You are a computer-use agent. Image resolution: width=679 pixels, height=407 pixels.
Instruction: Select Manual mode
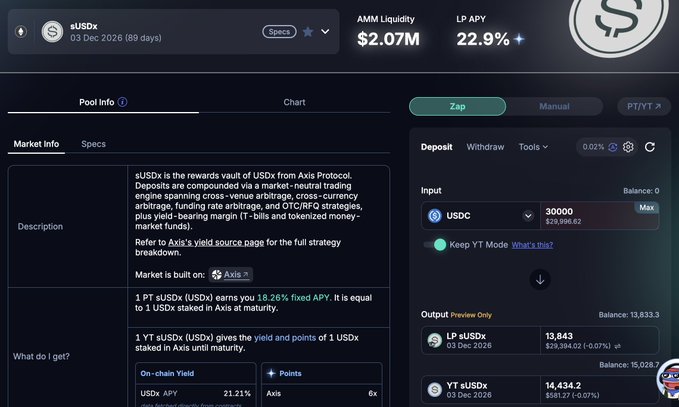click(554, 107)
